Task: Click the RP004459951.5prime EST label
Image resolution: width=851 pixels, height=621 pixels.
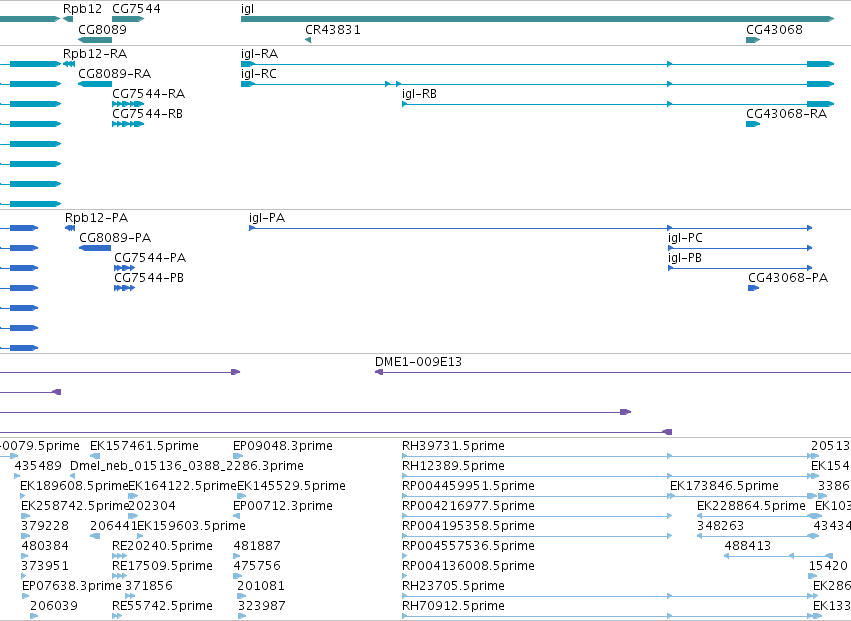Action: pos(468,486)
